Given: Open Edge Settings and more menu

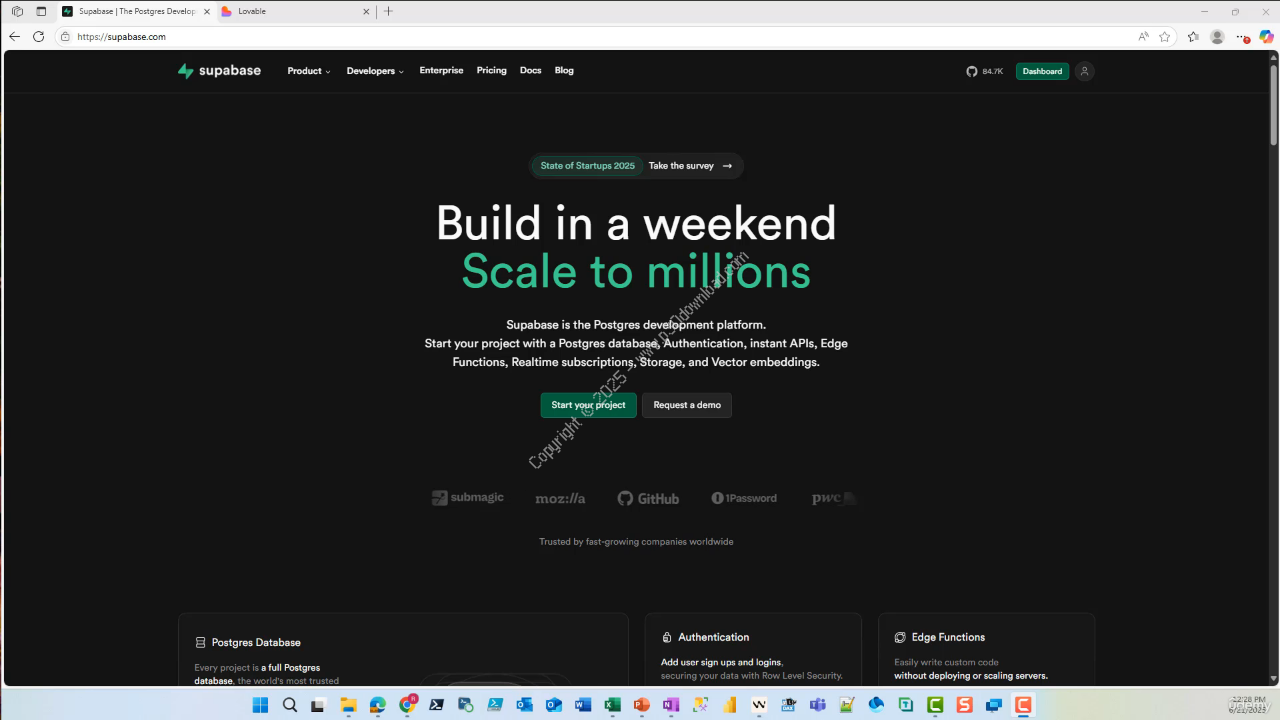Looking at the screenshot, I should tap(1242, 36).
